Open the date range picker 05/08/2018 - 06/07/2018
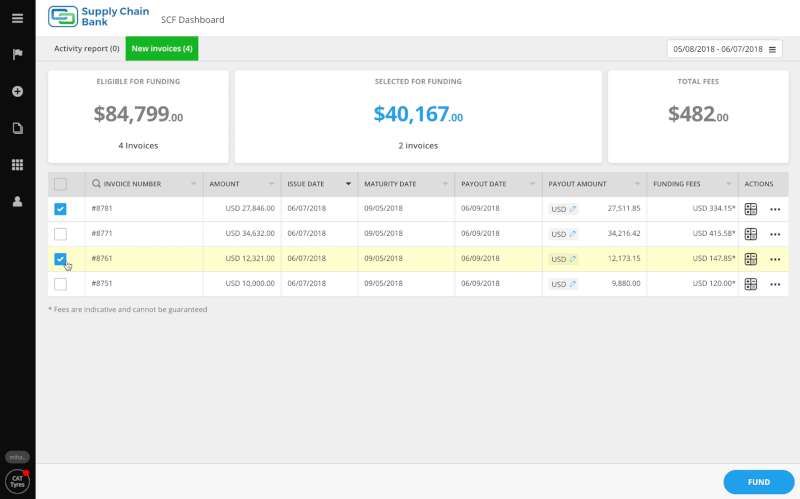The height and width of the screenshot is (499, 800). pos(724,49)
